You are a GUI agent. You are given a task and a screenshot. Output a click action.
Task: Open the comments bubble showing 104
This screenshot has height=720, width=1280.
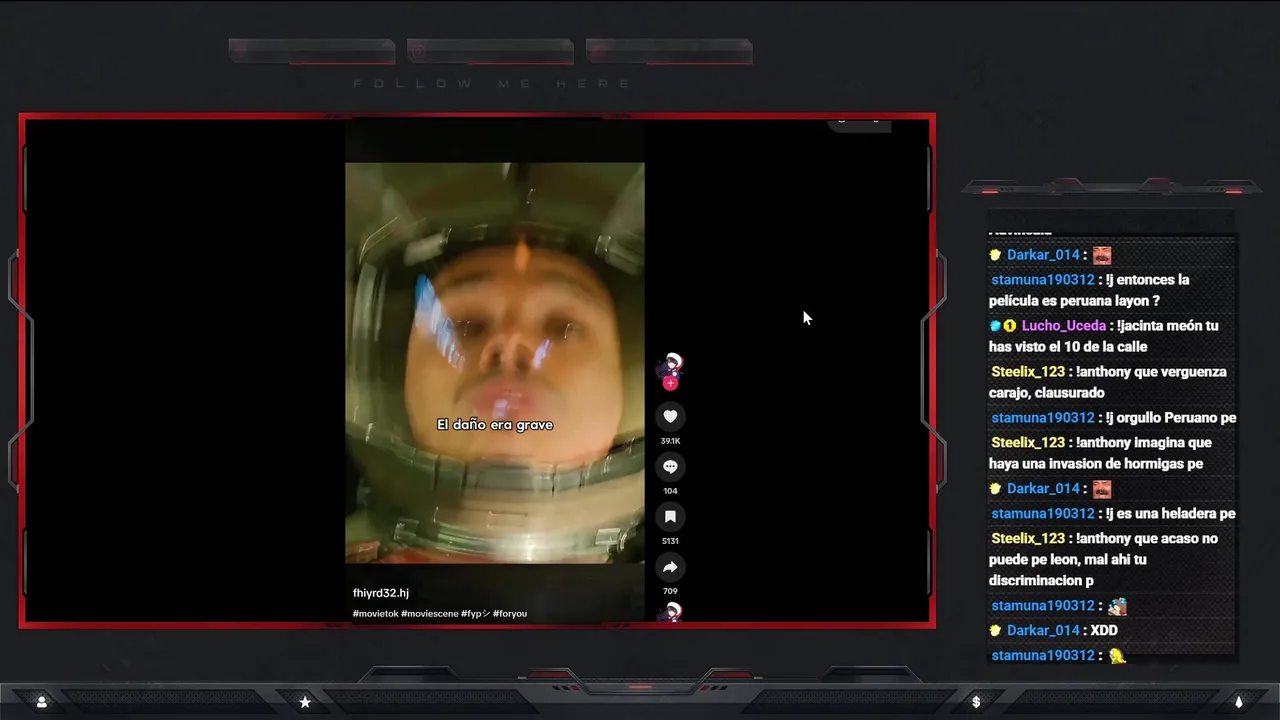tap(670, 467)
